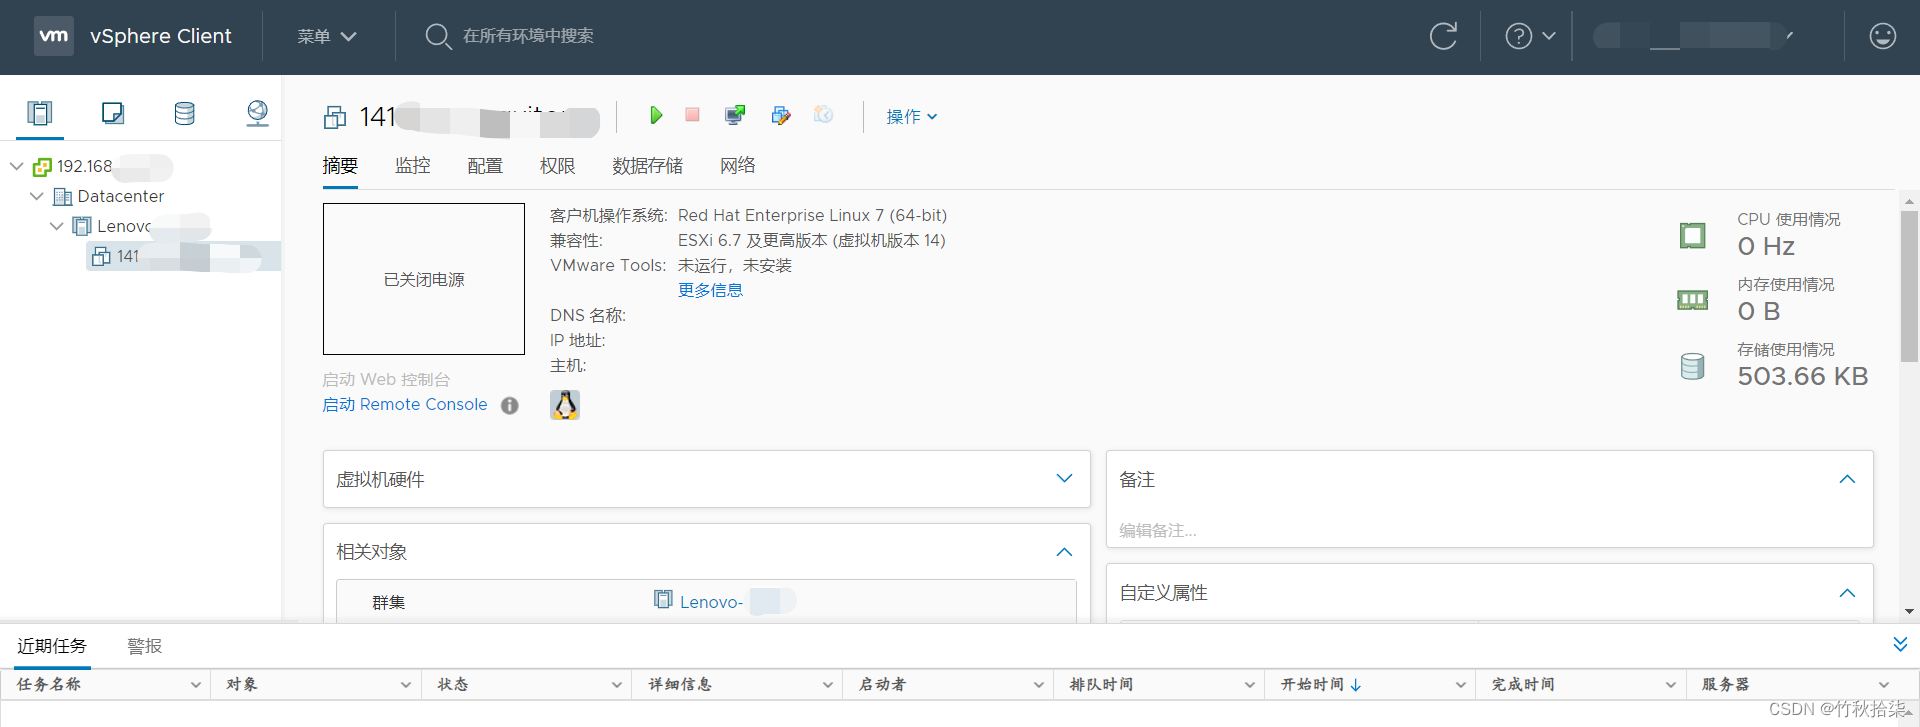Open the Storage inventory view

tap(185, 113)
